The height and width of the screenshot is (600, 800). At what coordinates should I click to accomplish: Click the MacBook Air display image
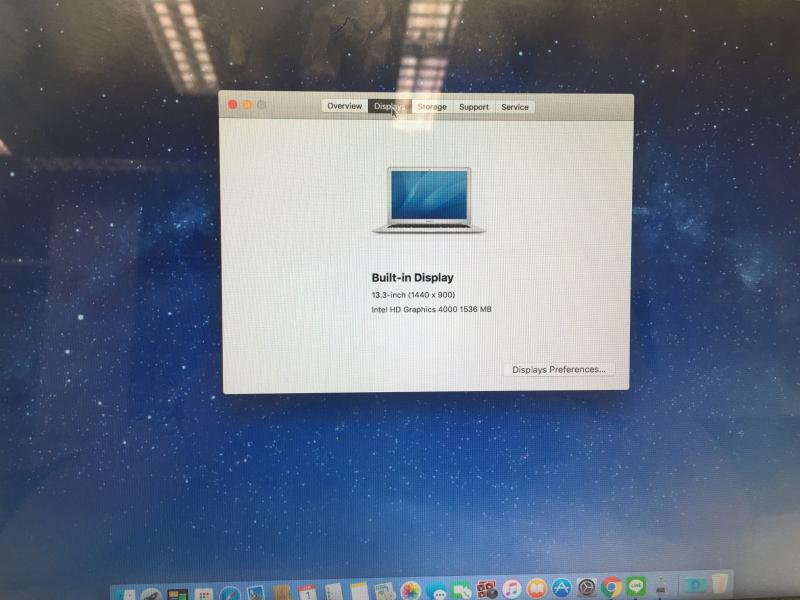point(428,200)
